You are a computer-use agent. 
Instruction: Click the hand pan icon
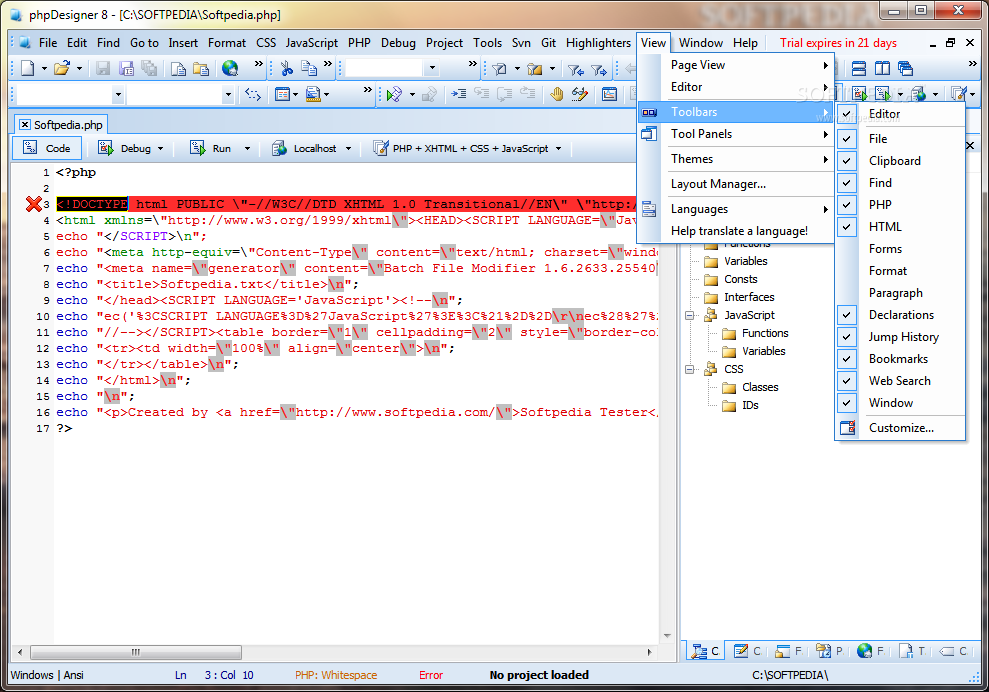click(556, 95)
